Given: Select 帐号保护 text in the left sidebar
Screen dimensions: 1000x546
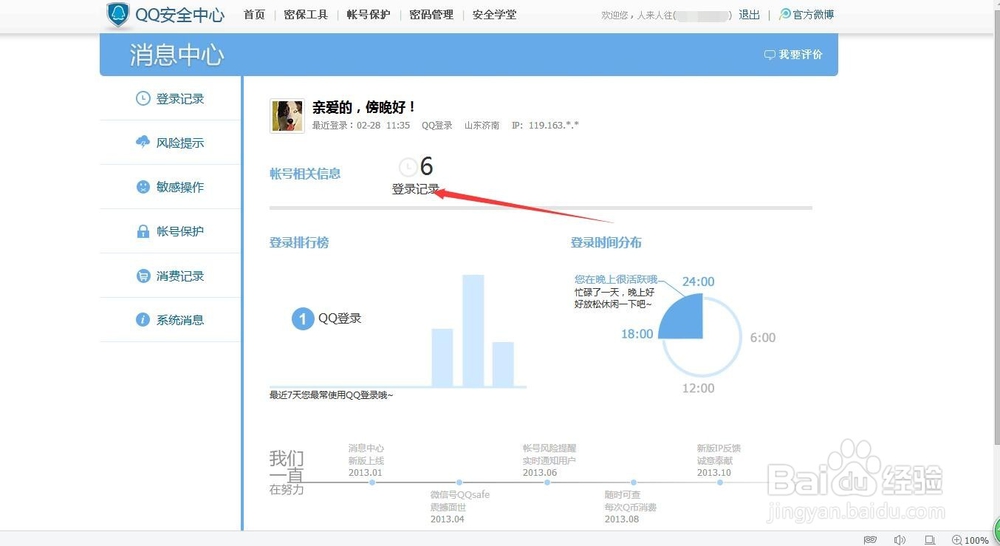Looking at the screenshot, I should 180,232.
